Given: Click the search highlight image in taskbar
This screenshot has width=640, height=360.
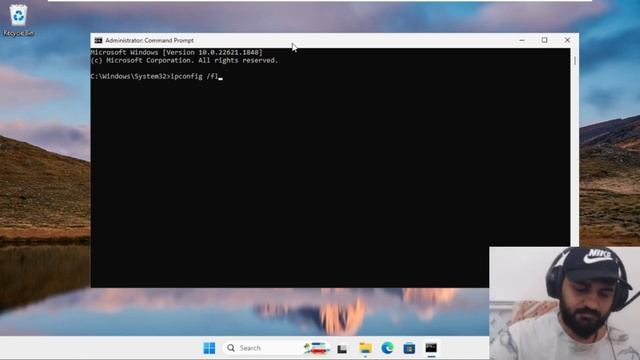Looking at the screenshot, I should tap(317, 348).
